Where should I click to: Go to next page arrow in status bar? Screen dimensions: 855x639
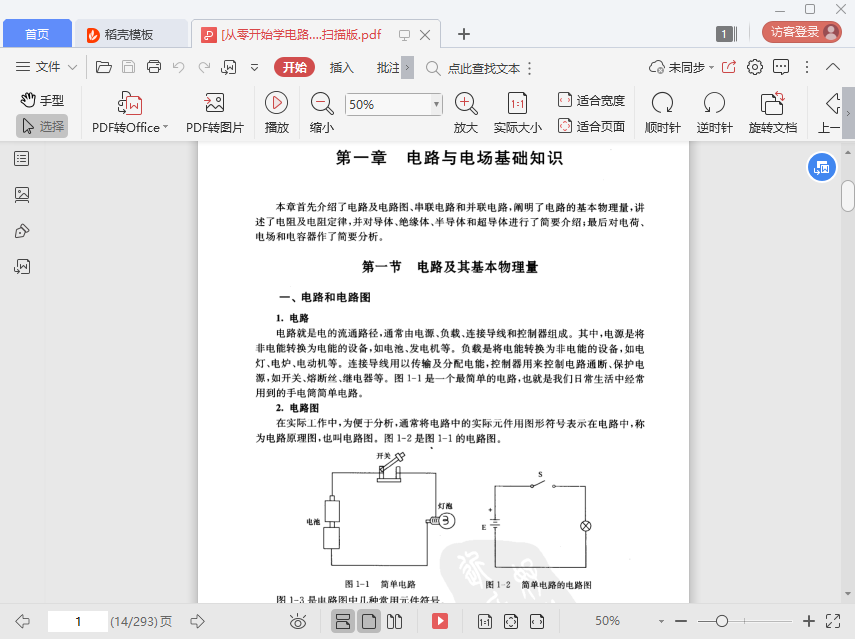pos(197,621)
